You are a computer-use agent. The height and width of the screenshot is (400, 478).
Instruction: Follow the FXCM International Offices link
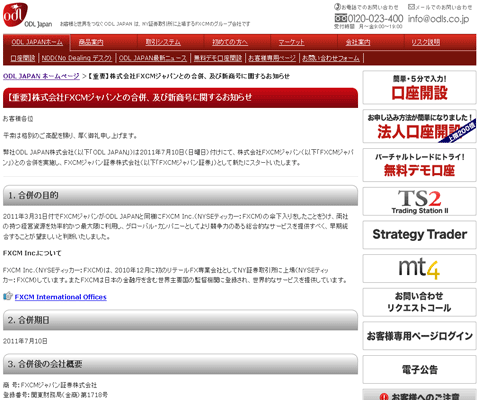[x=60, y=297]
